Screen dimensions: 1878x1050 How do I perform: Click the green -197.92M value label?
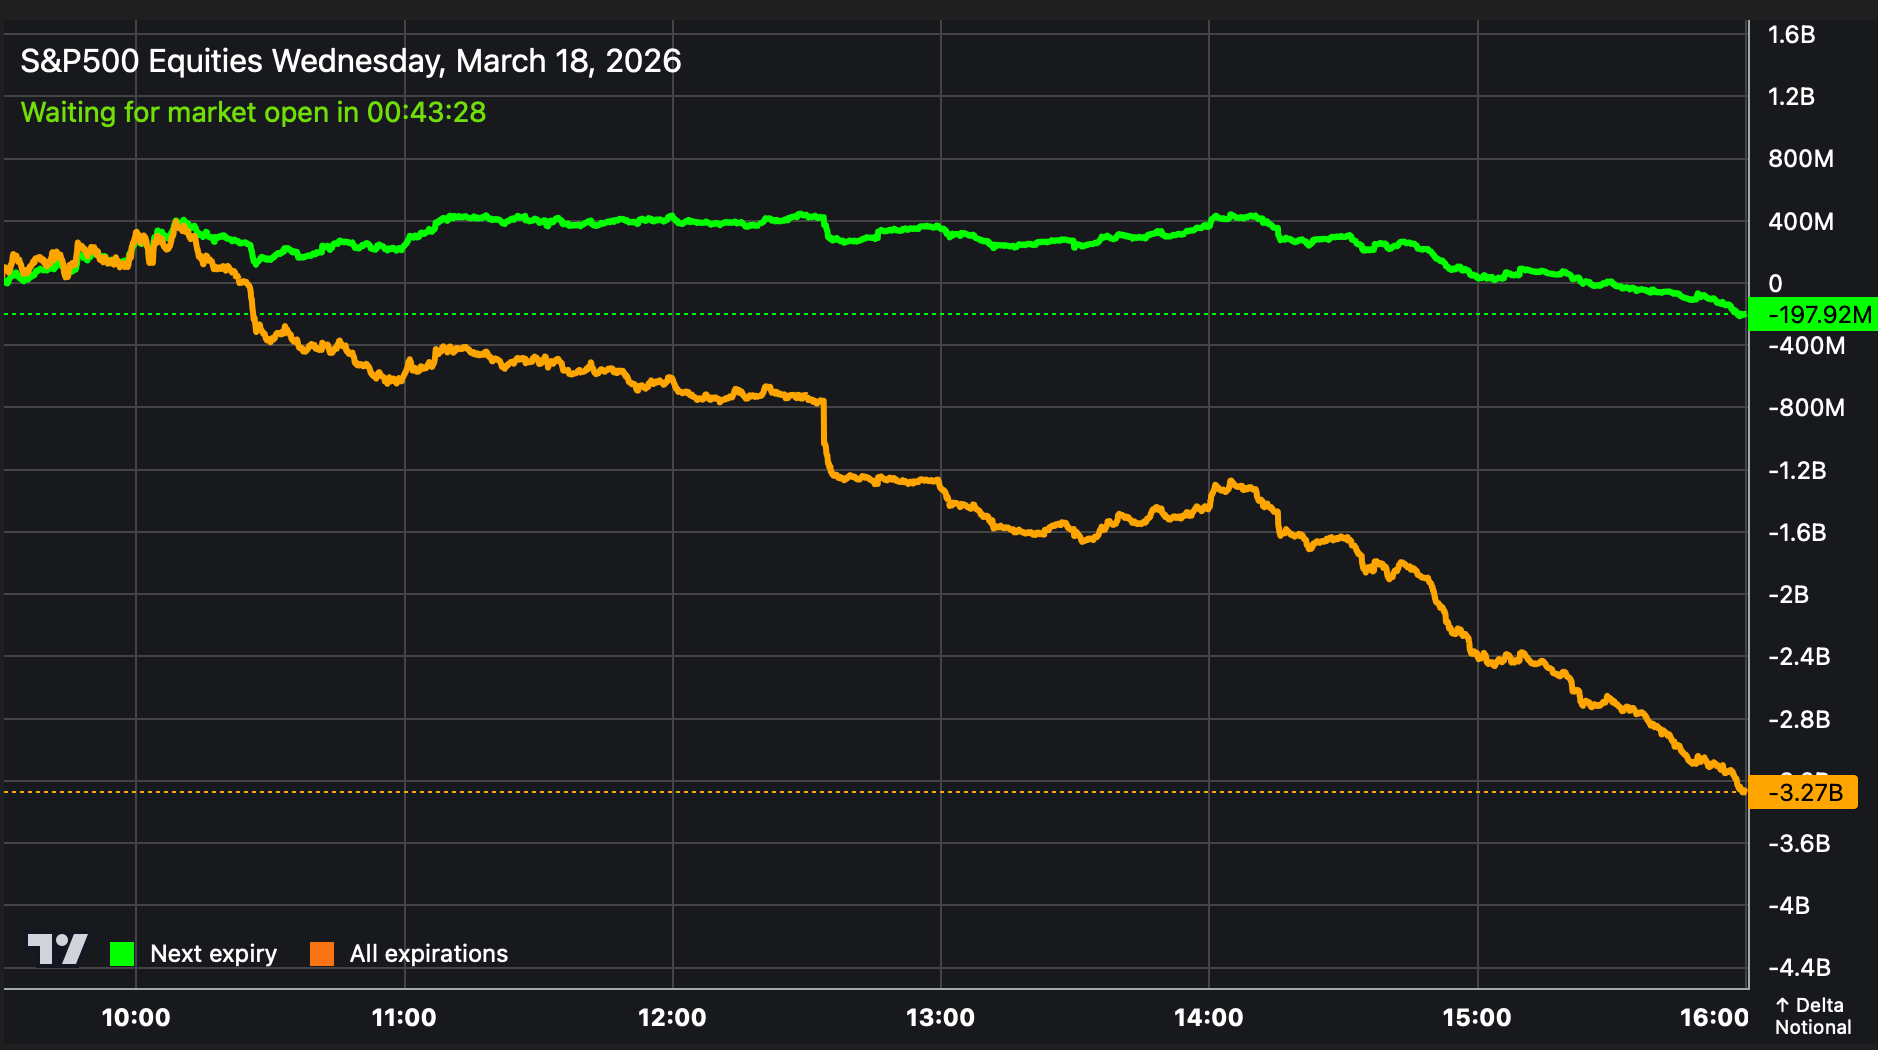pyautogui.click(x=1814, y=315)
